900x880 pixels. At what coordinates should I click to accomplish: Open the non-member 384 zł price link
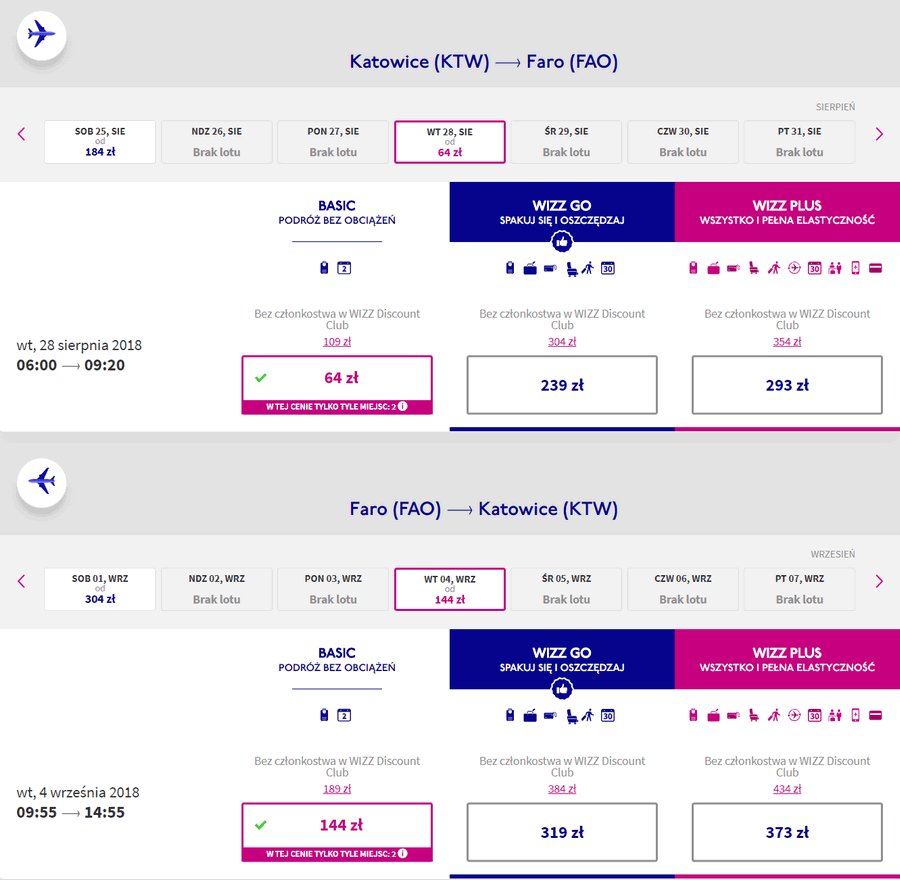(x=562, y=789)
